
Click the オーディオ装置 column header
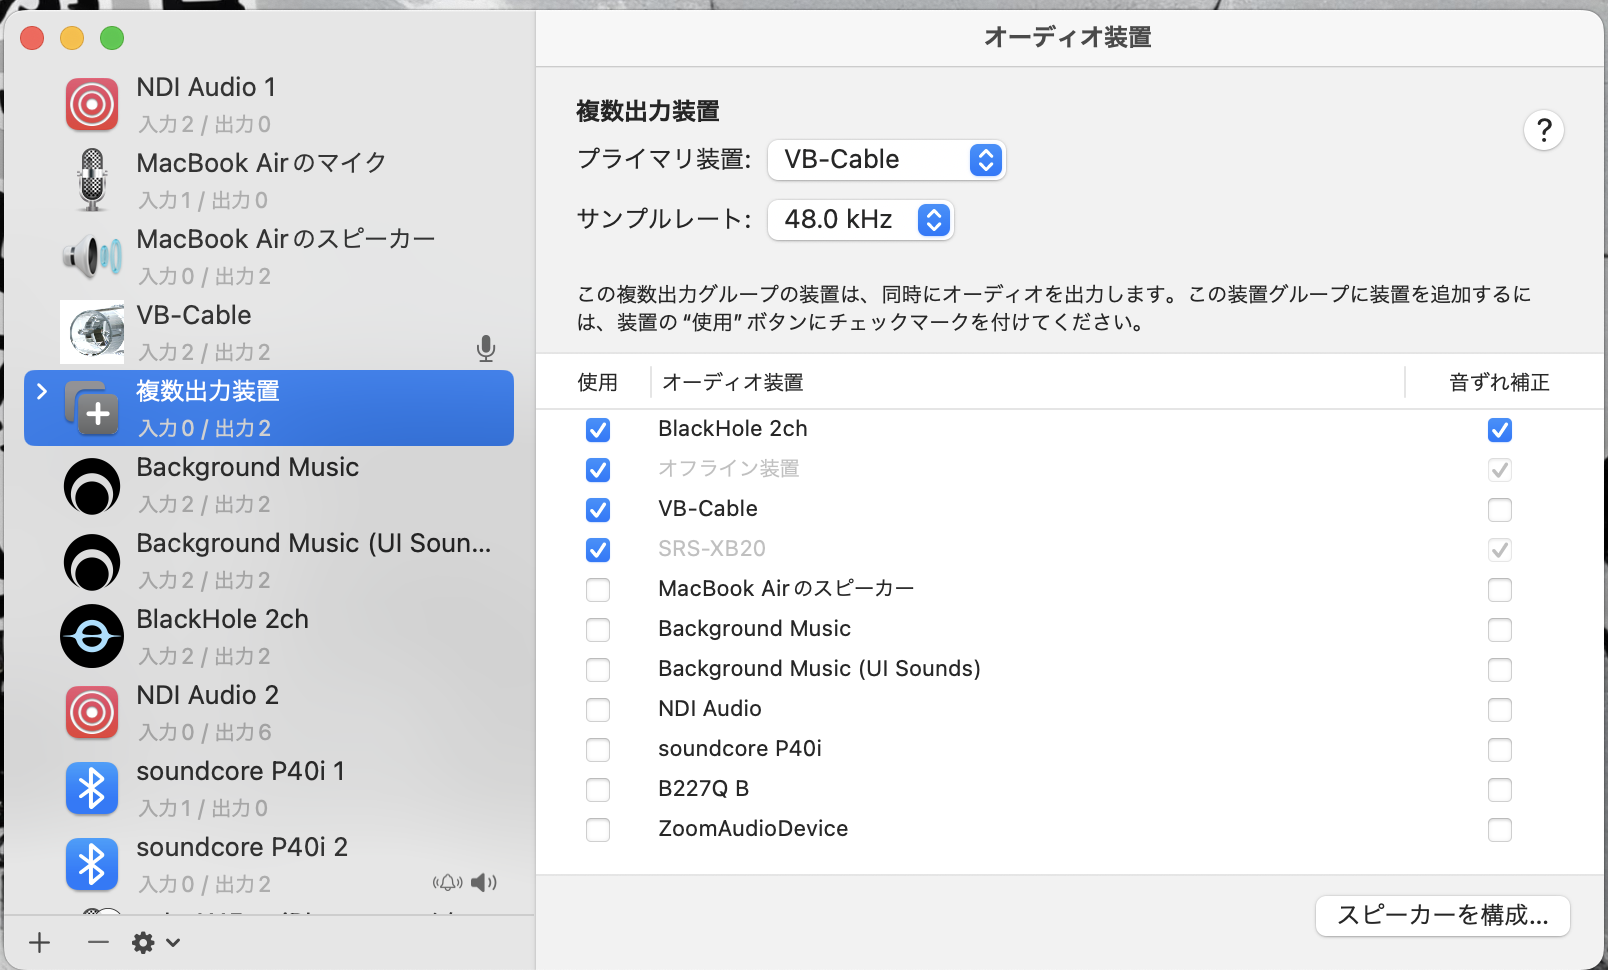point(732,382)
